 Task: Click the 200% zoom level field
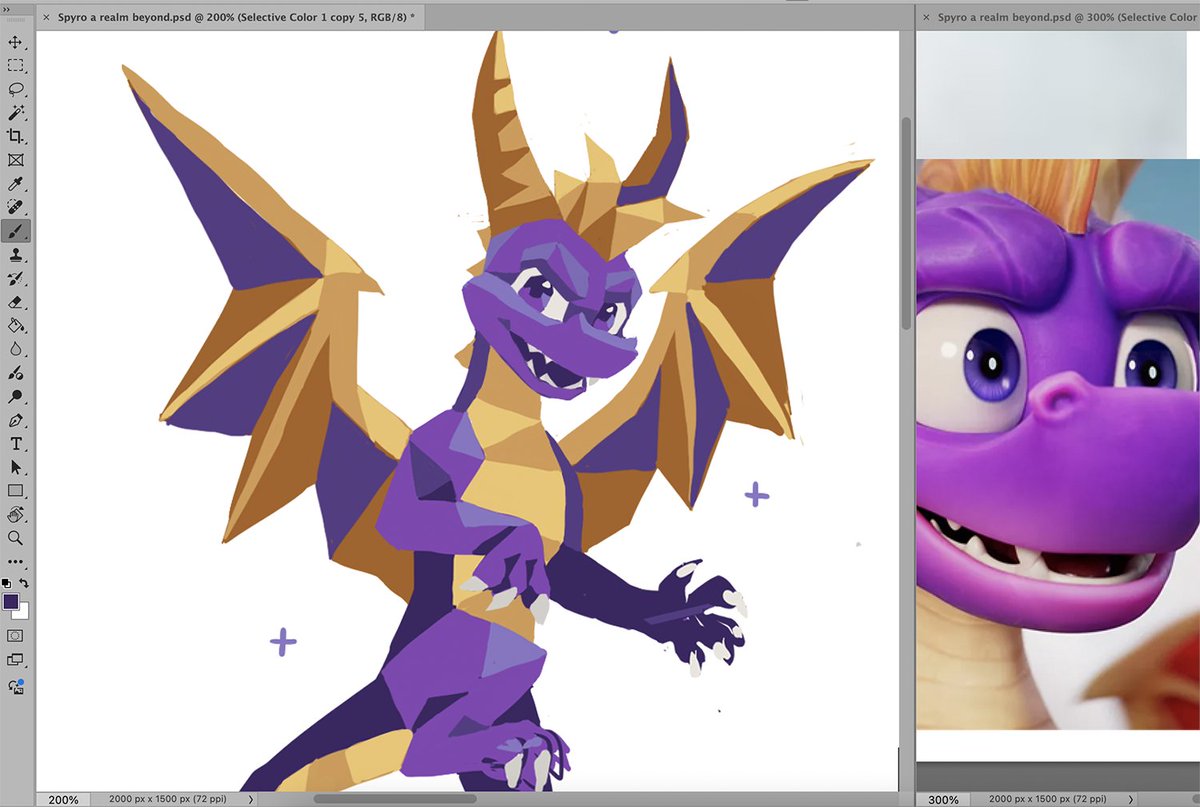[x=64, y=799]
